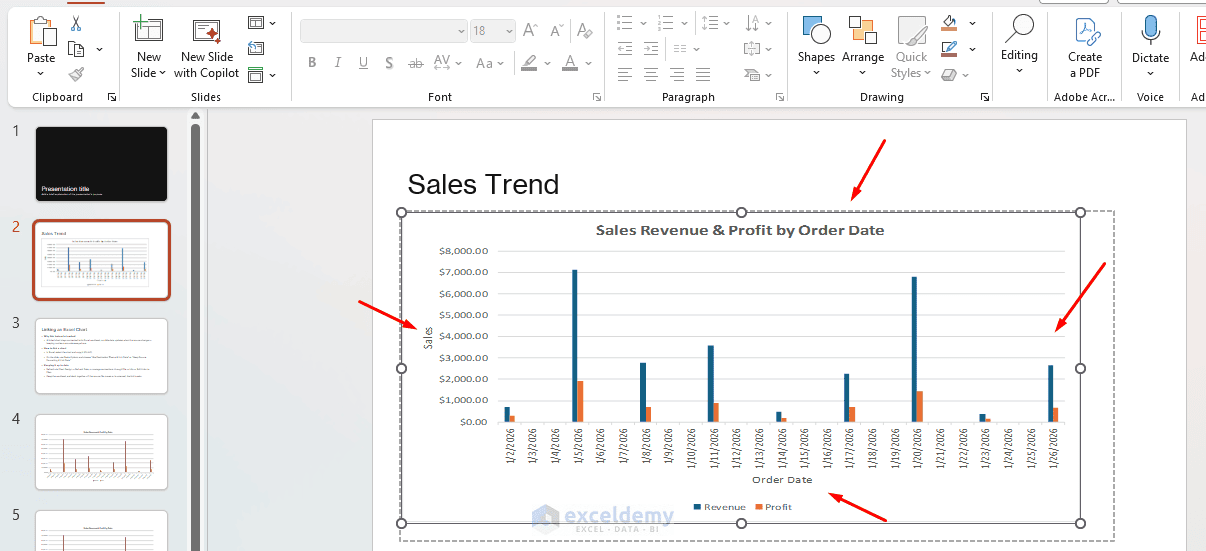Screen dimensions: 1206x551
Task: Click the slide Section icon
Action: (x=256, y=75)
